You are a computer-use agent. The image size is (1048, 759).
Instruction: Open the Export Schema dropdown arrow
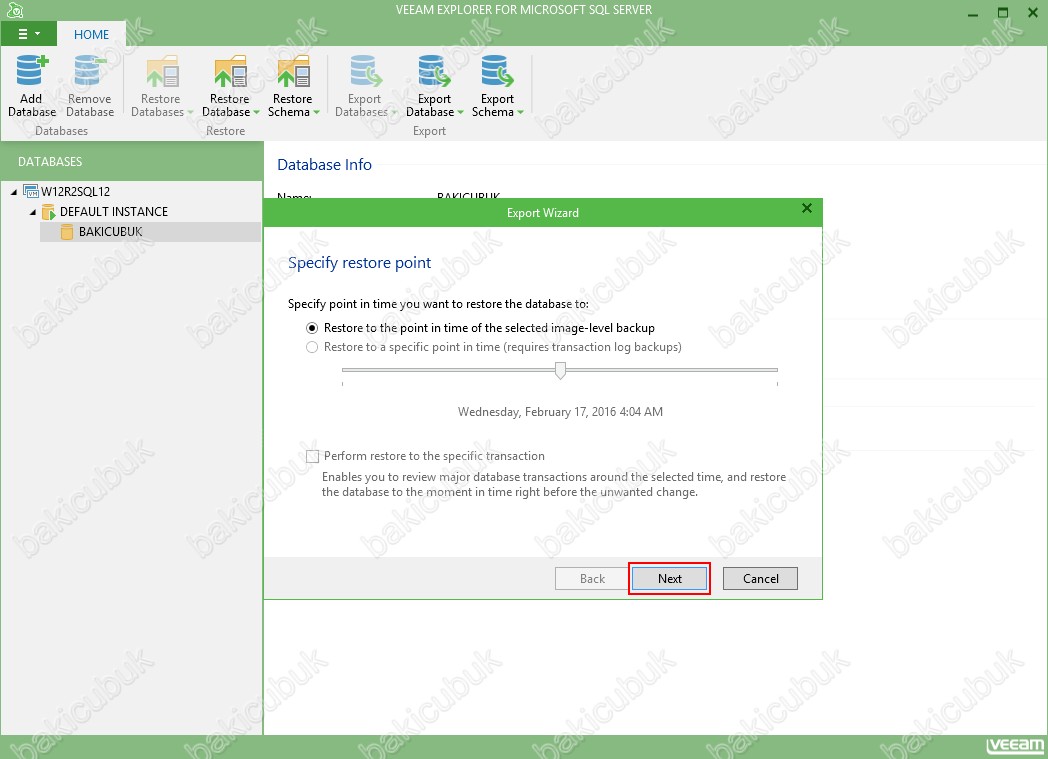tap(520, 112)
